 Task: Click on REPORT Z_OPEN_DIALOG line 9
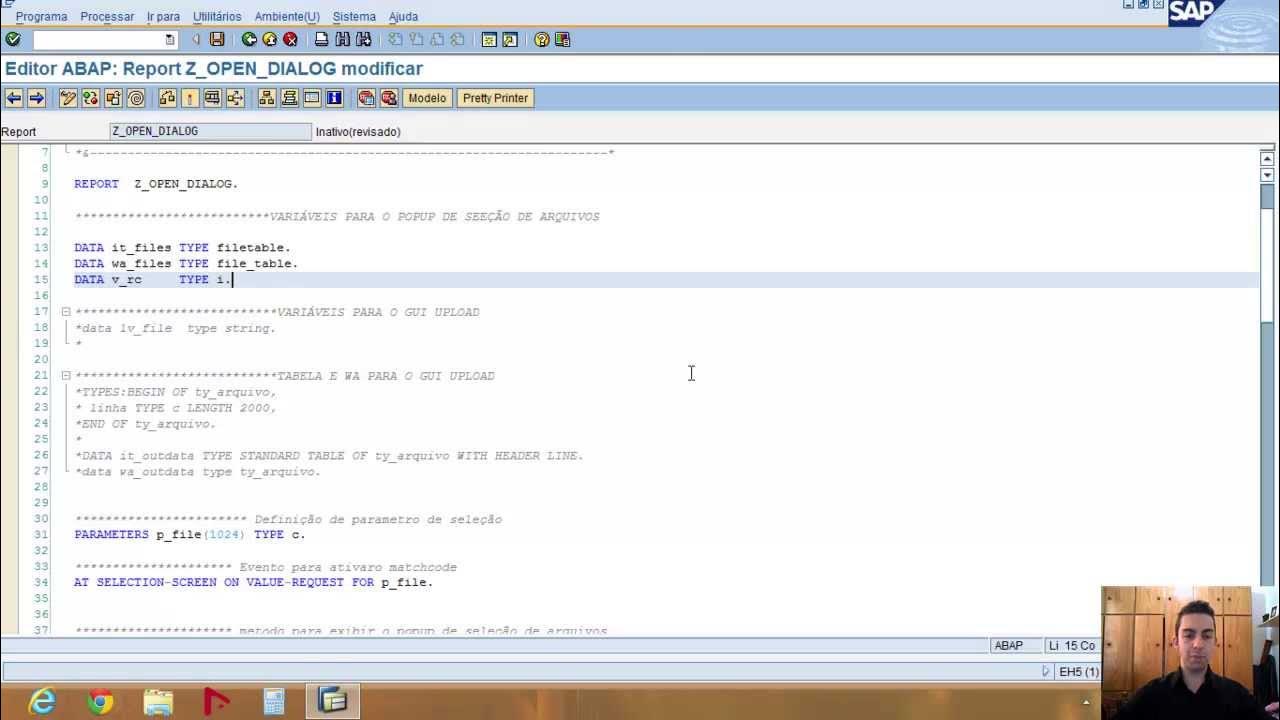pyautogui.click(x=156, y=184)
